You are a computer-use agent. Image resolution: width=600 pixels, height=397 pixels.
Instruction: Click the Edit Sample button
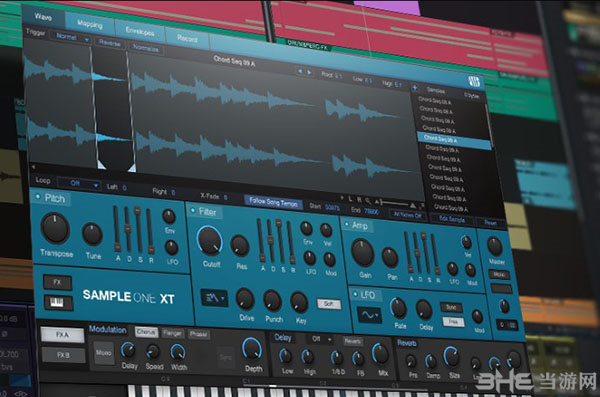coord(451,219)
